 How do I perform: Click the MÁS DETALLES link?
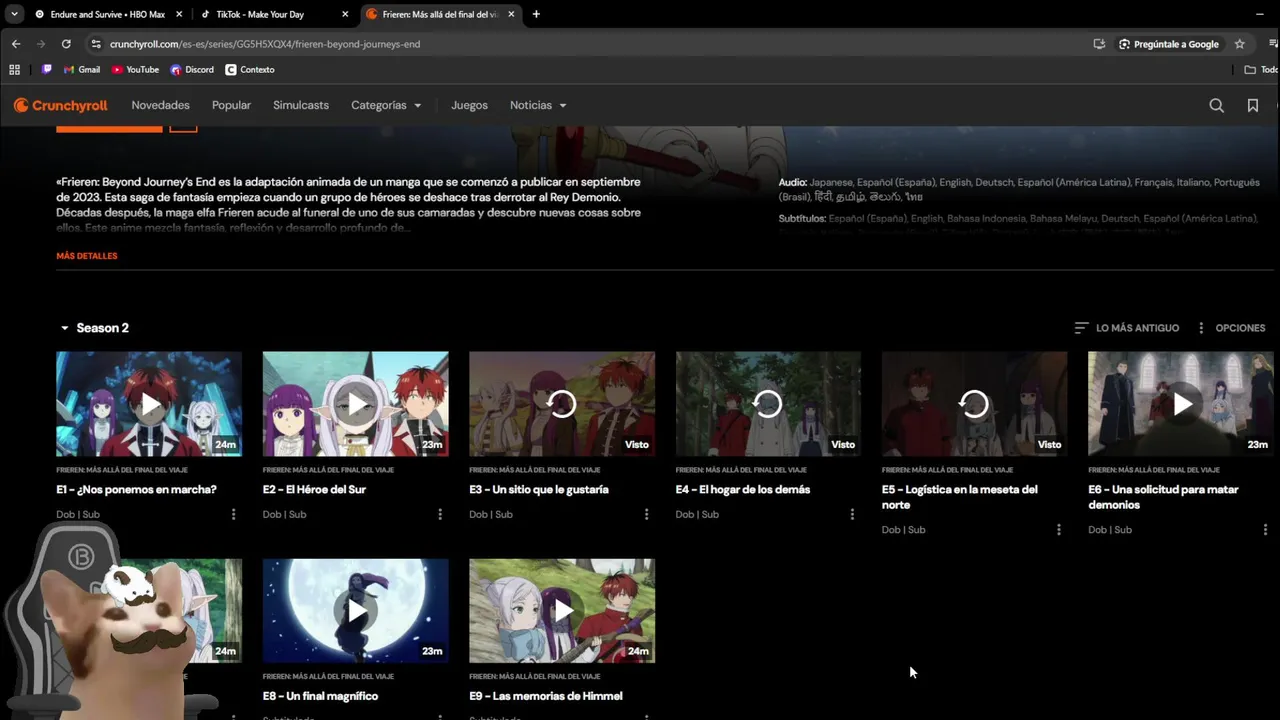click(87, 256)
